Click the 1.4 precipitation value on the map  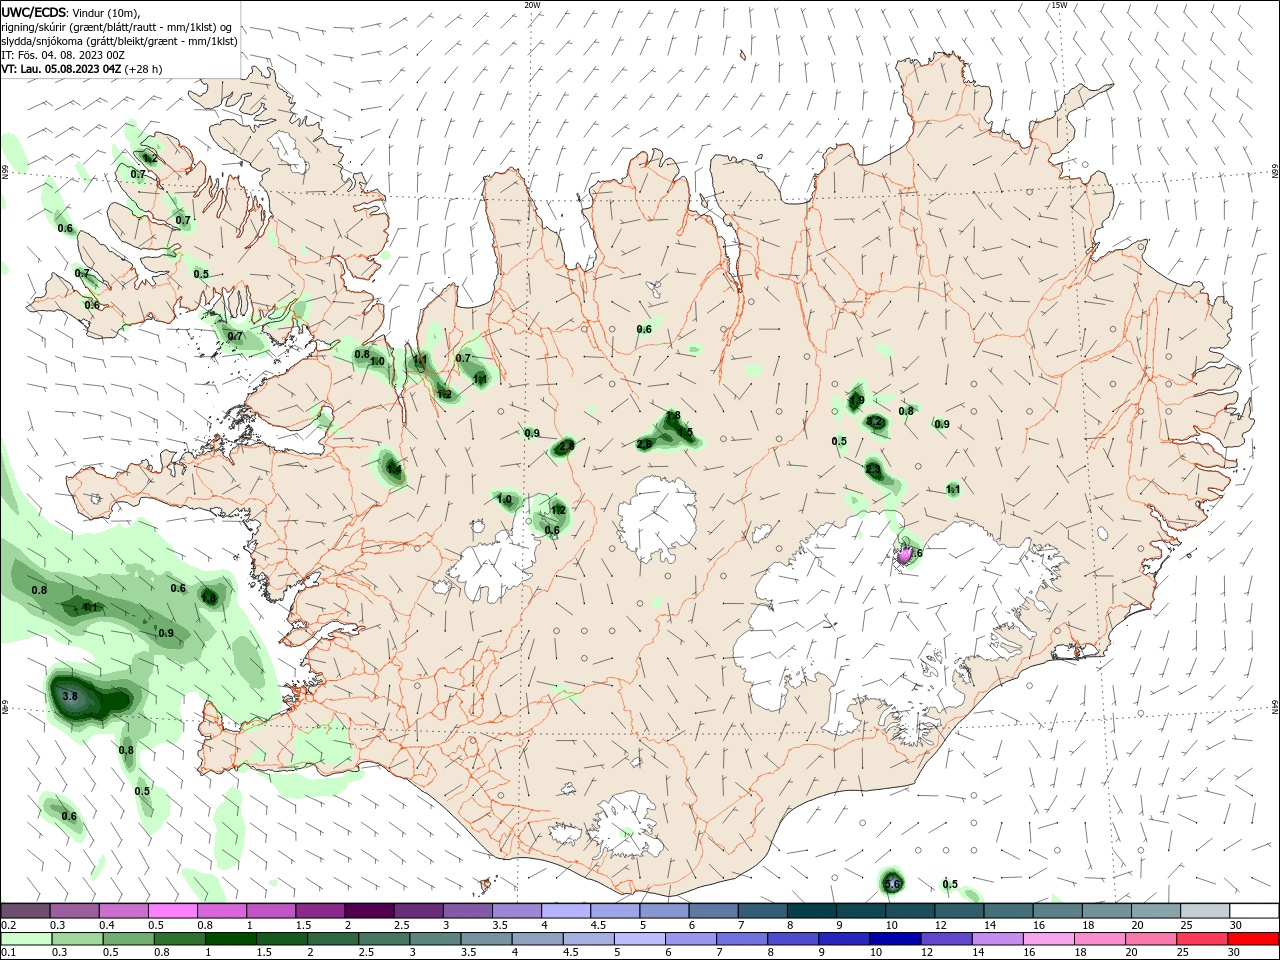pyautogui.click(x=394, y=469)
